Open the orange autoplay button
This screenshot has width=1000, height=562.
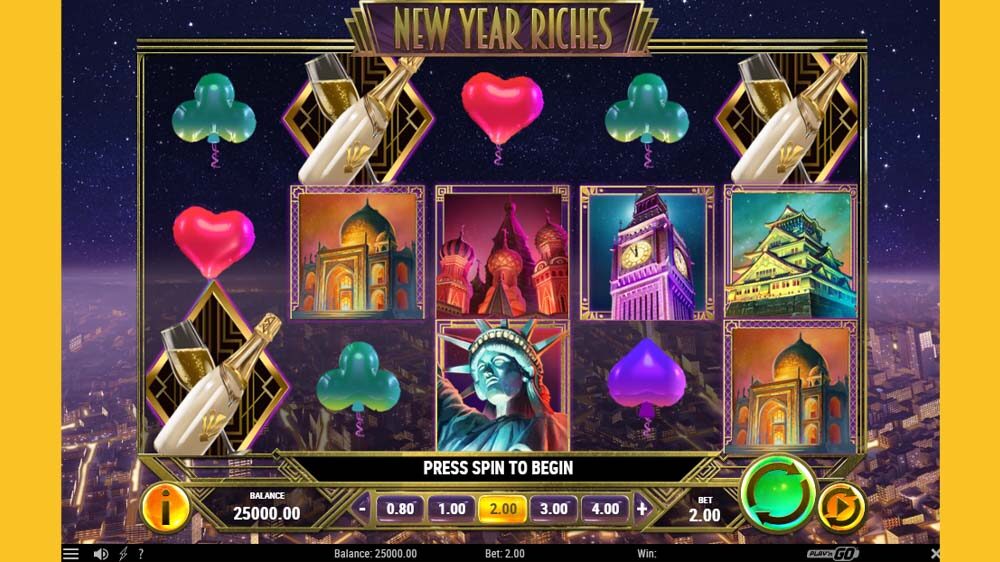pos(841,508)
